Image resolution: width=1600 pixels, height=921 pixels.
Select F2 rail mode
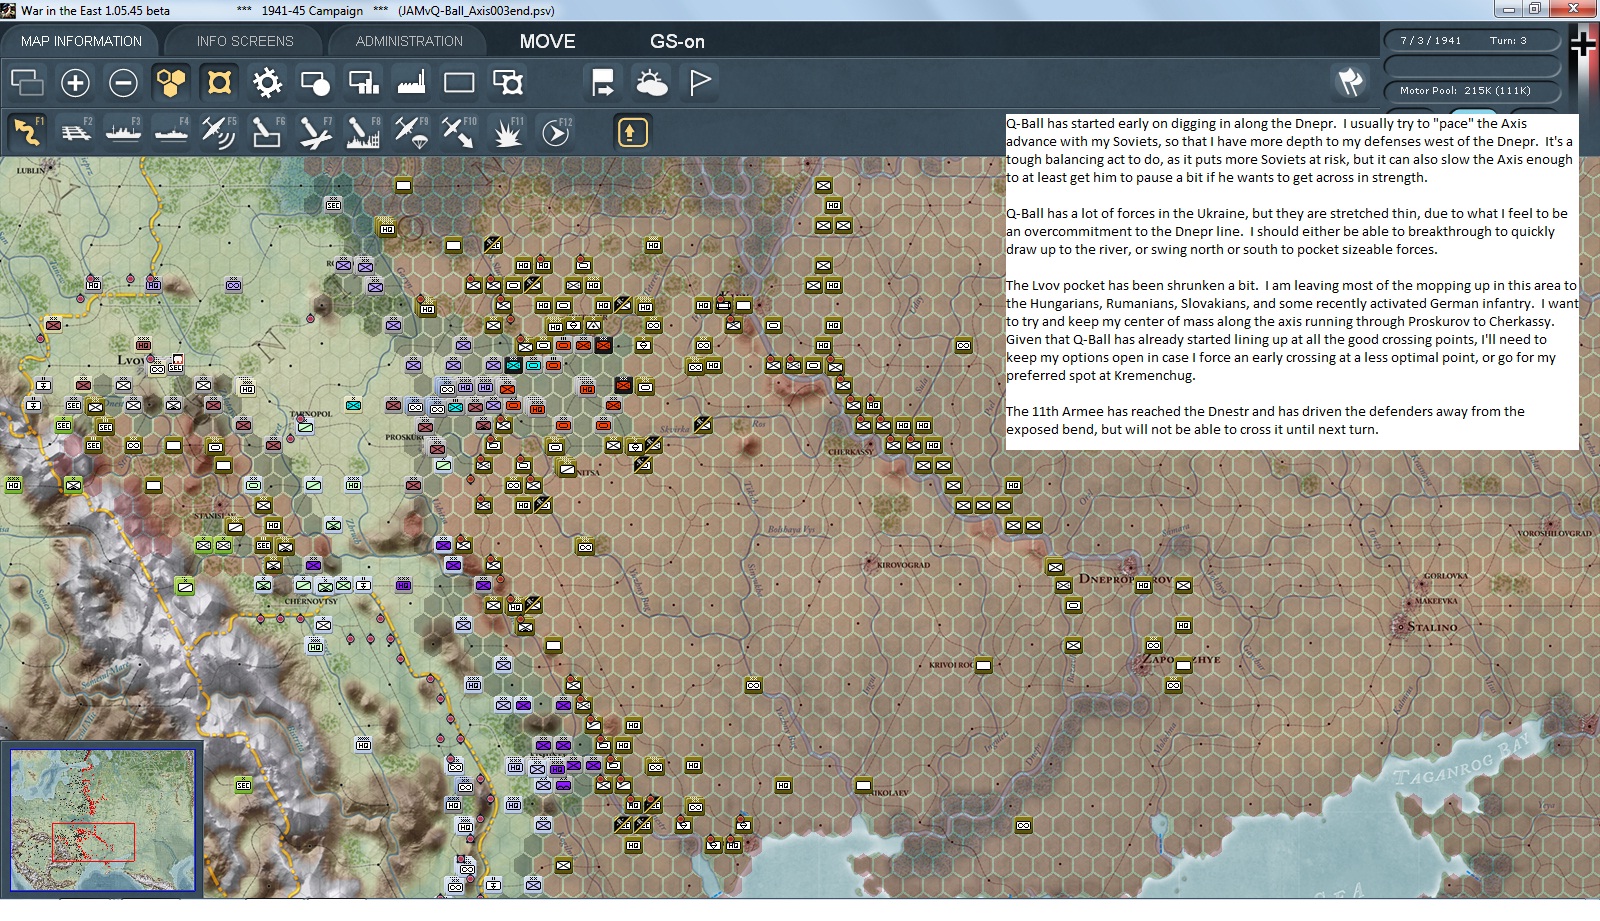click(75, 132)
